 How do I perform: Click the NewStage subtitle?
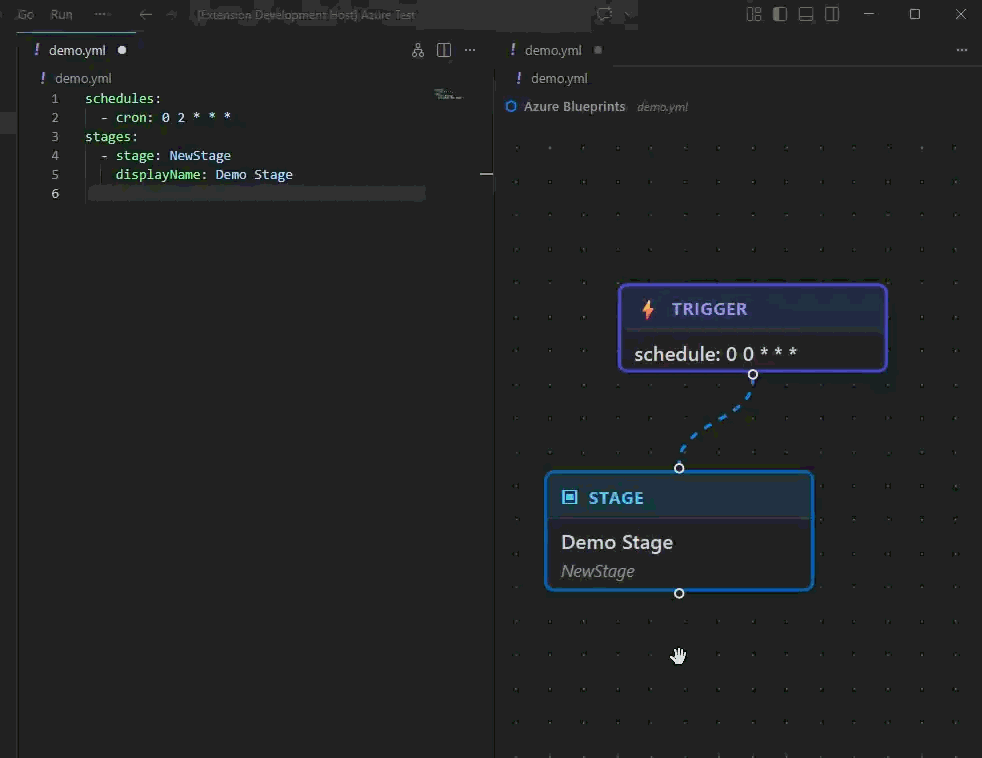click(597, 571)
